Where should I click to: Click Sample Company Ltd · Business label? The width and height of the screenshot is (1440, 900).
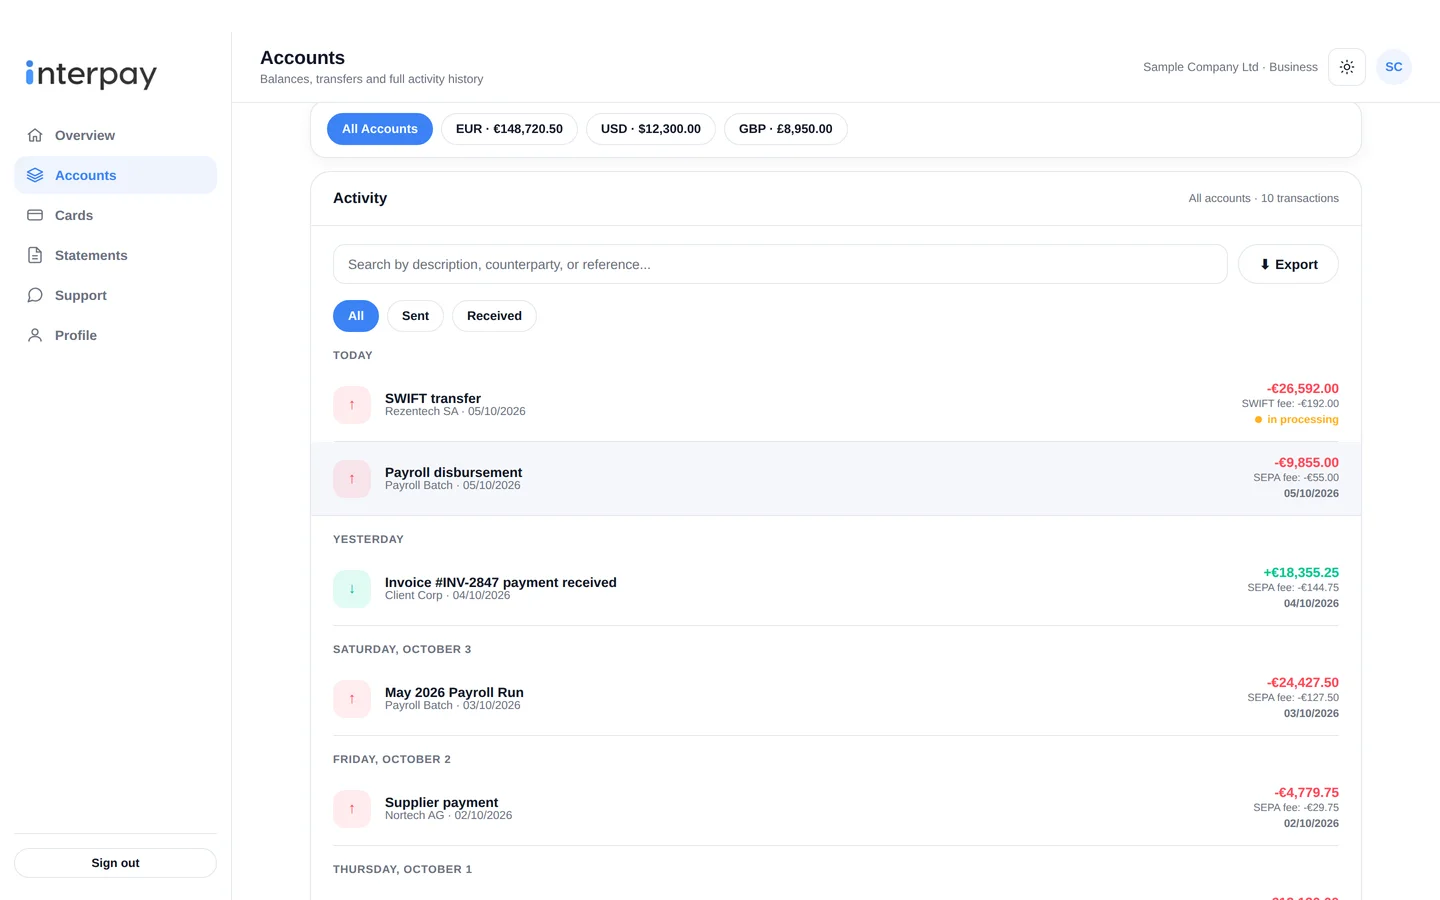(x=1230, y=67)
